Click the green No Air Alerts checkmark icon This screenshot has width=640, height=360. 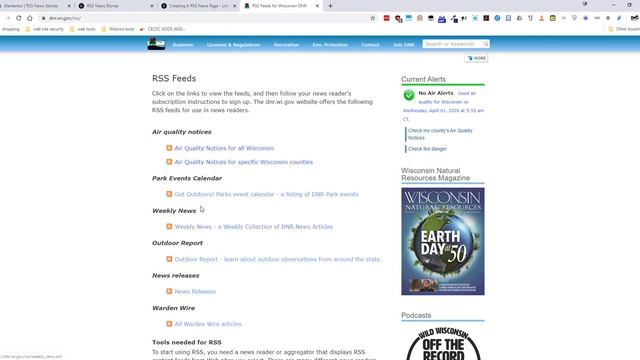409,95
